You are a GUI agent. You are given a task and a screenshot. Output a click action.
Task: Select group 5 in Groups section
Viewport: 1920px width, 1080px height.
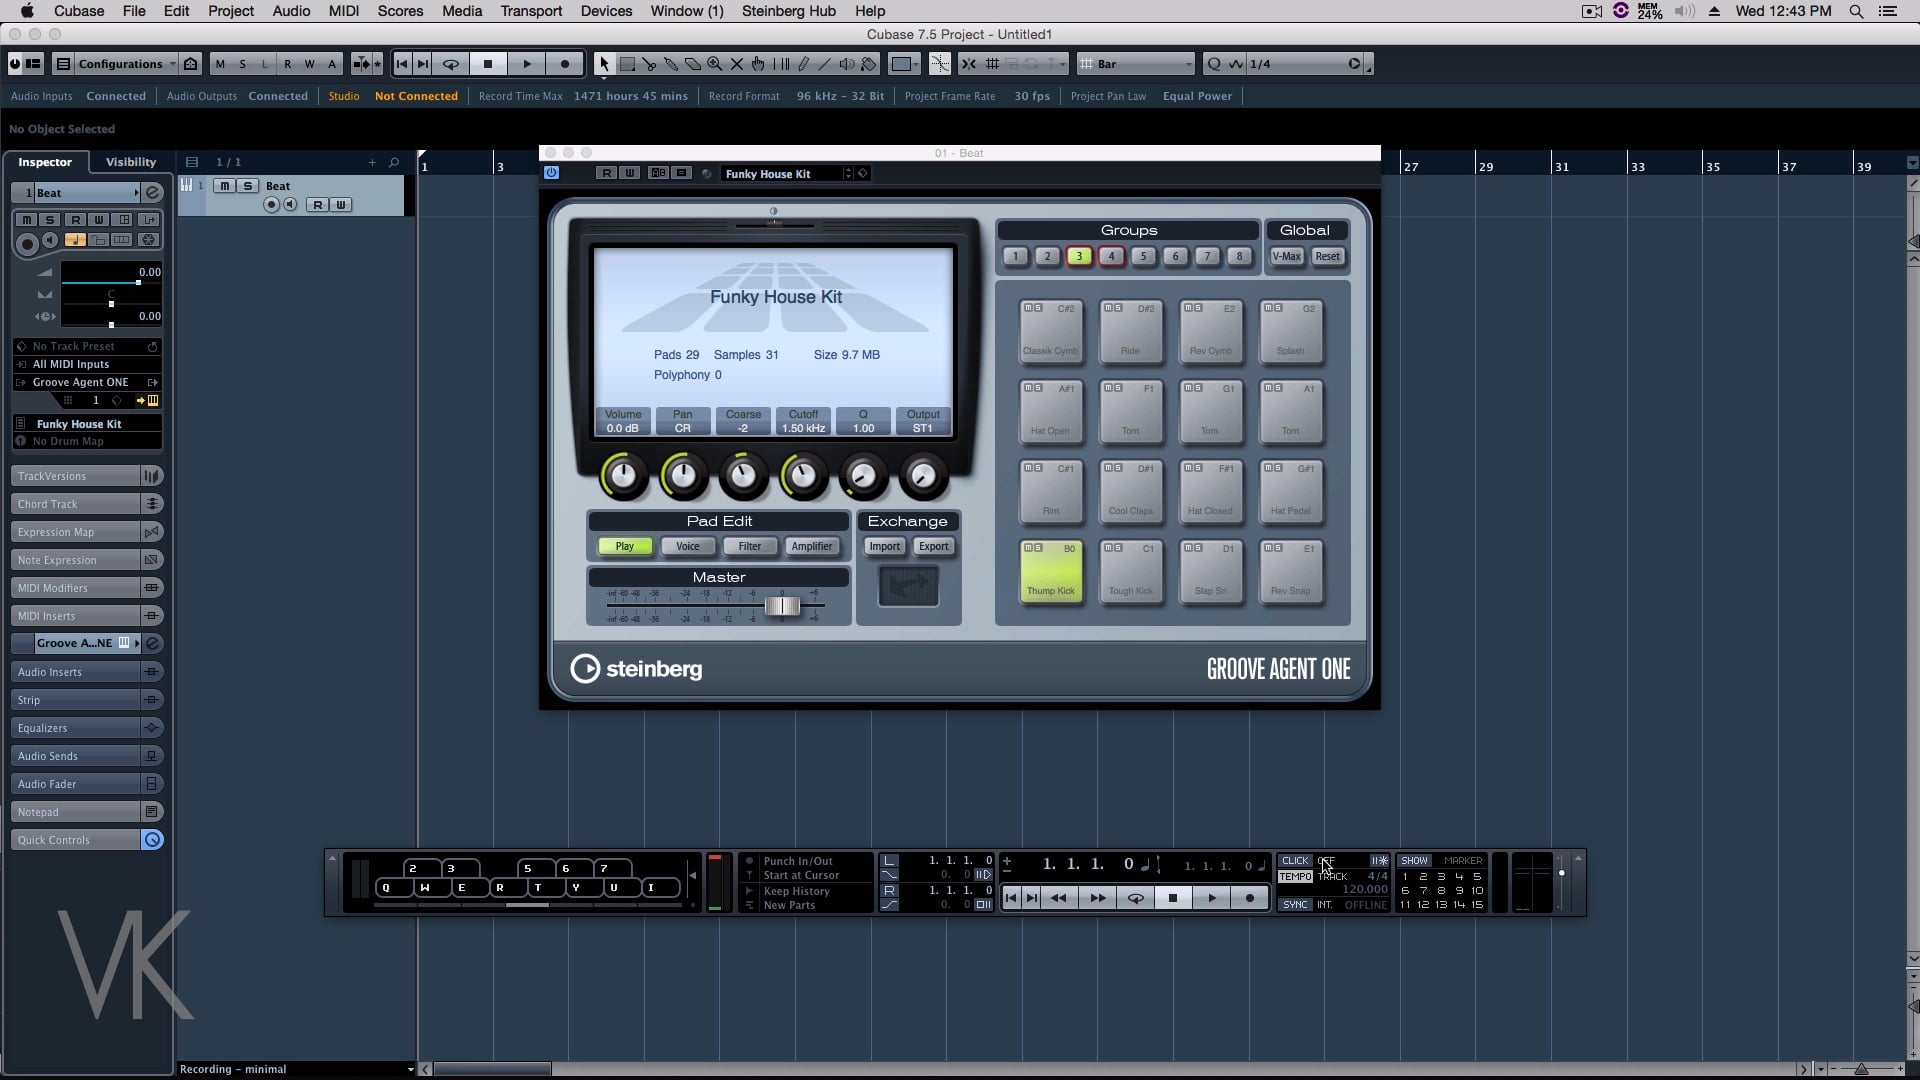[1143, 257]
